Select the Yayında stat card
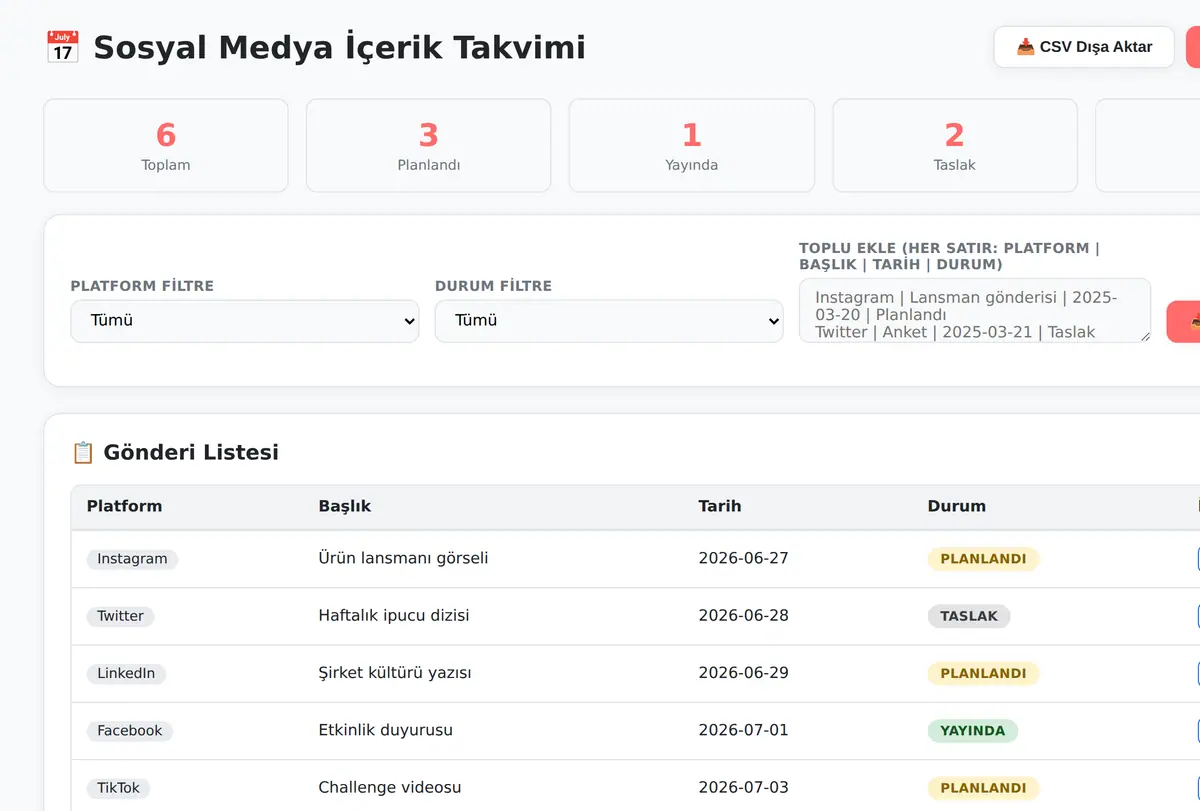 (692, 145)
